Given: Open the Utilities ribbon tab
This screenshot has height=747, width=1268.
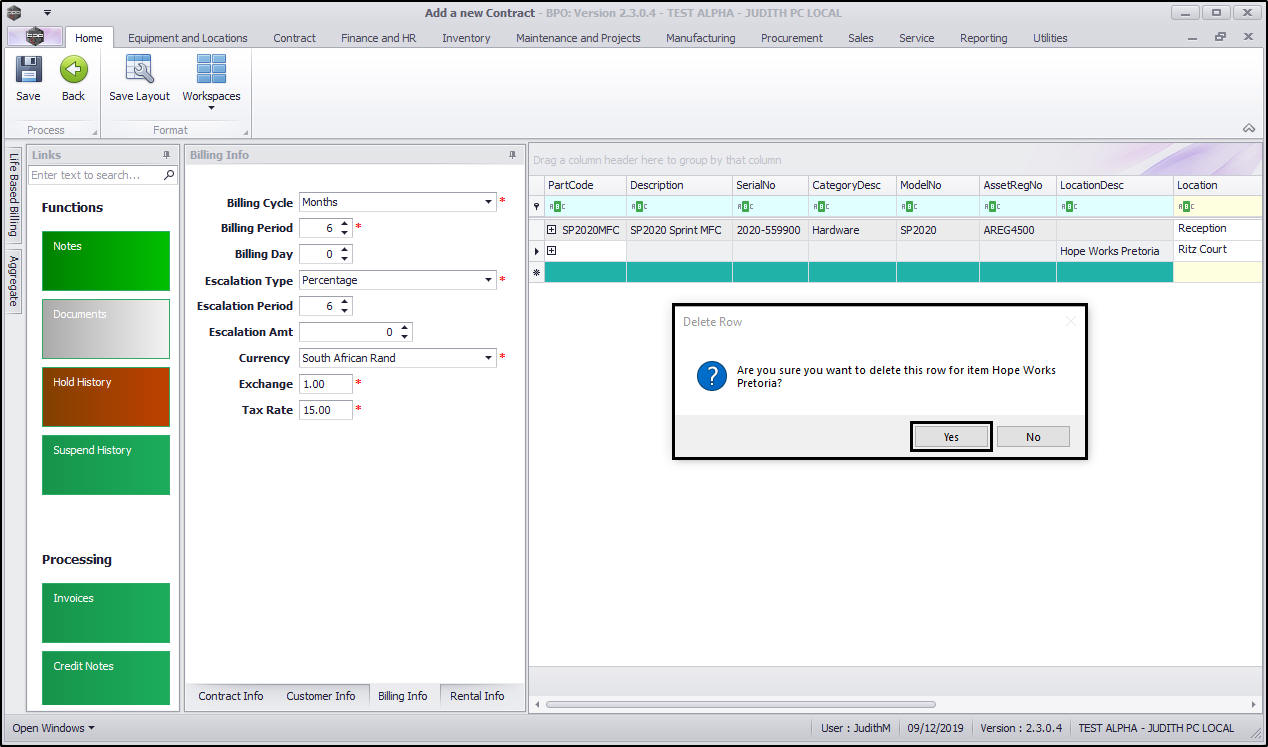Looking at the screenshot, I should tap(1050, 38).
